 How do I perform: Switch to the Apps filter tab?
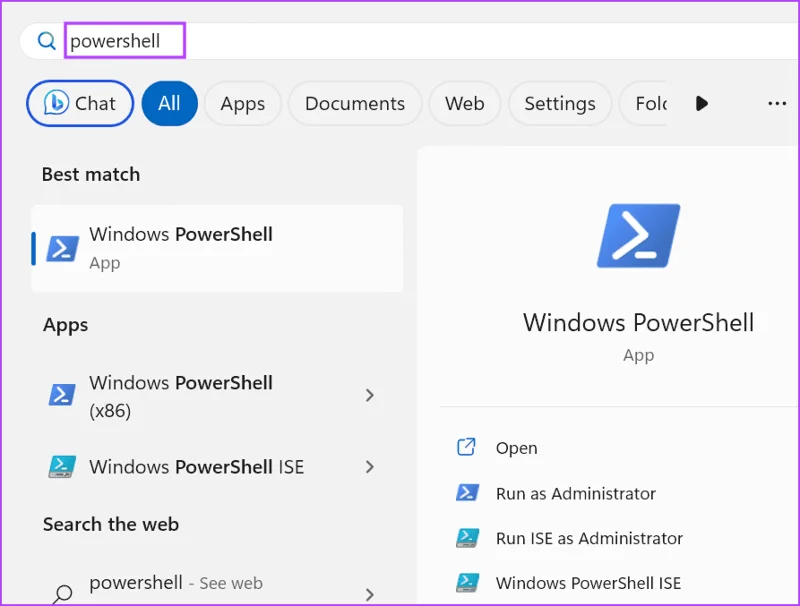point(243,104)
